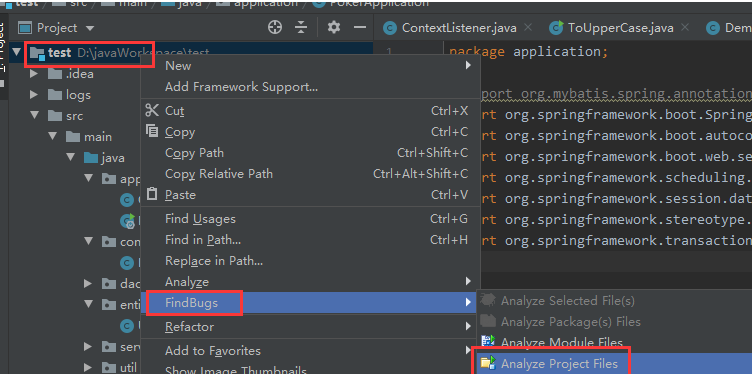Click the locate/scroll-from-source target icon
The width and height of the screenshot is (753, 374).
[x=275, y=27]
